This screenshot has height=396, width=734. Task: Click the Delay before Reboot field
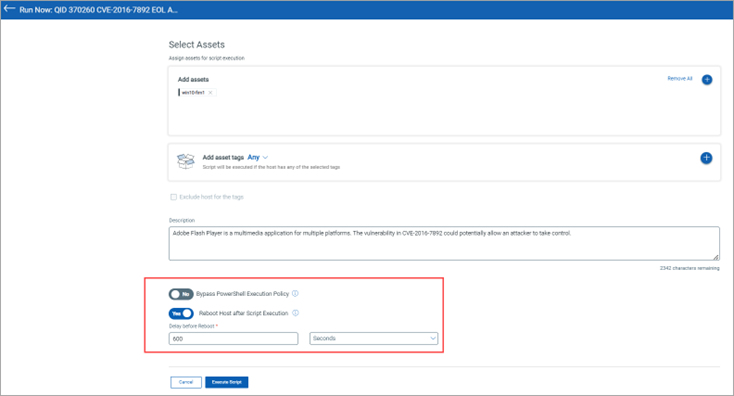pos(233,338)
